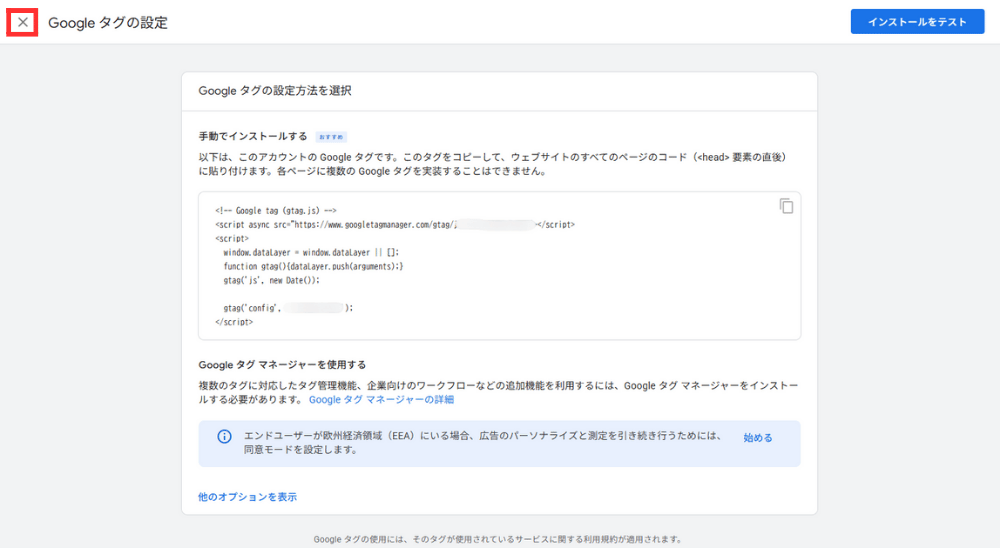Click 始める for consent mode setup
The image size is (1000, 551).
pos(758,437)
